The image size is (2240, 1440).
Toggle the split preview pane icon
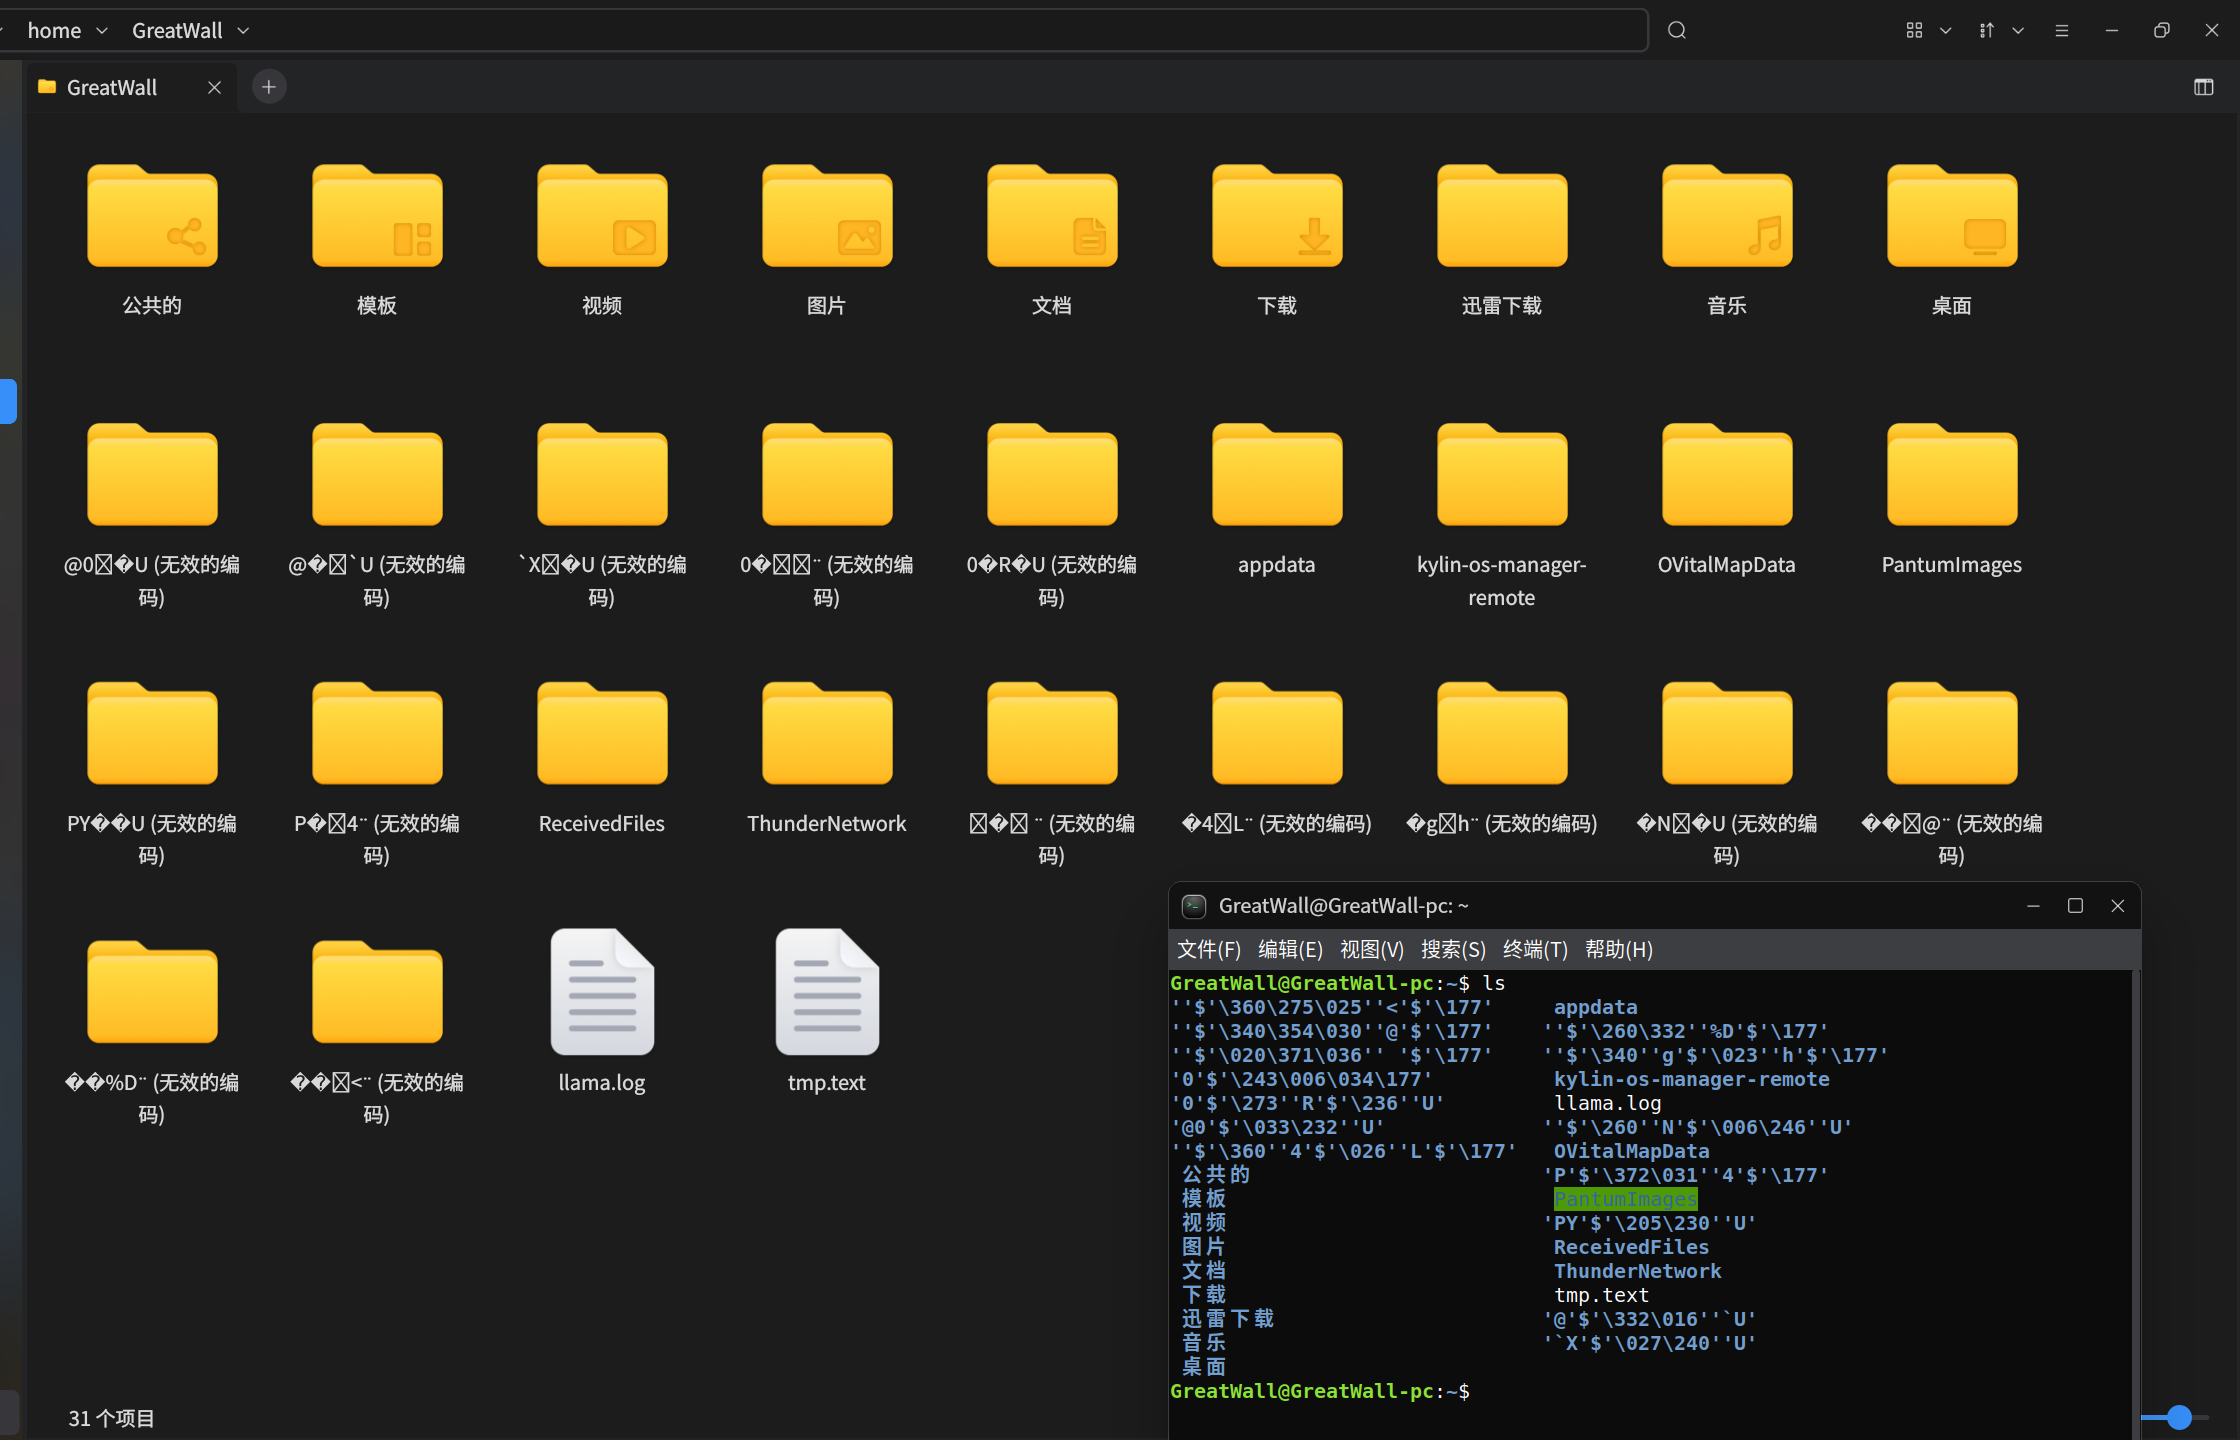2204,87
